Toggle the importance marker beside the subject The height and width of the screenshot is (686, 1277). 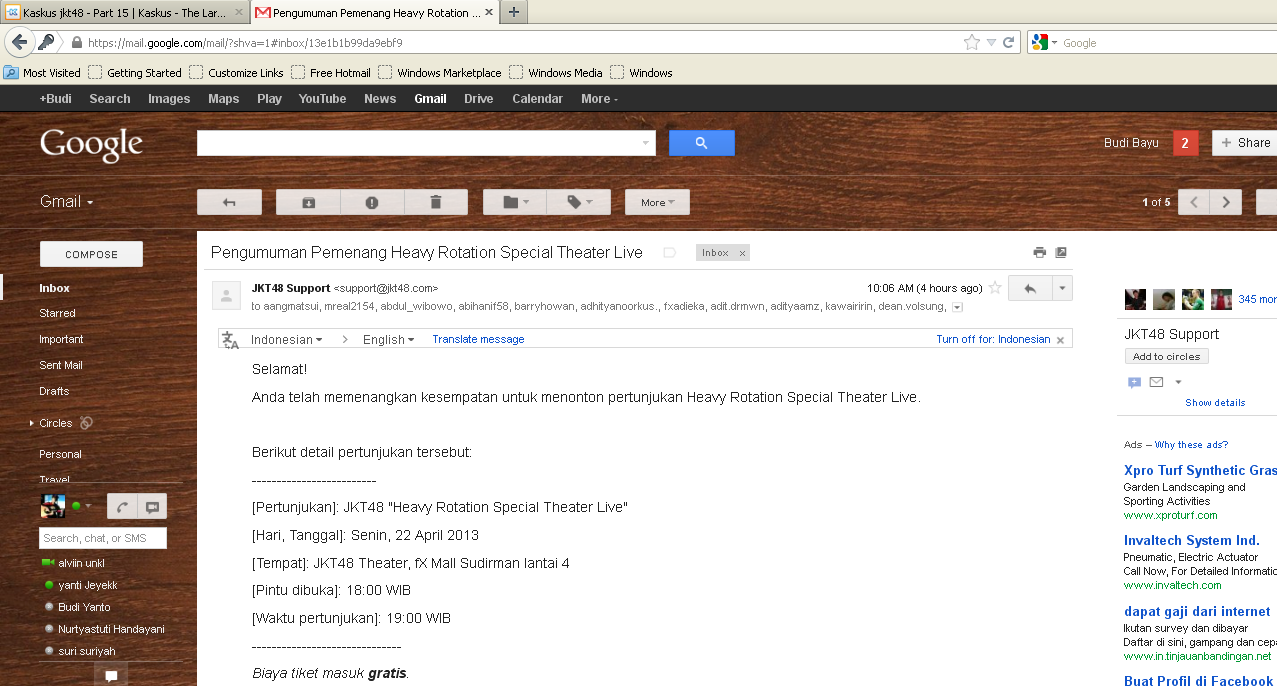point(669,253)
